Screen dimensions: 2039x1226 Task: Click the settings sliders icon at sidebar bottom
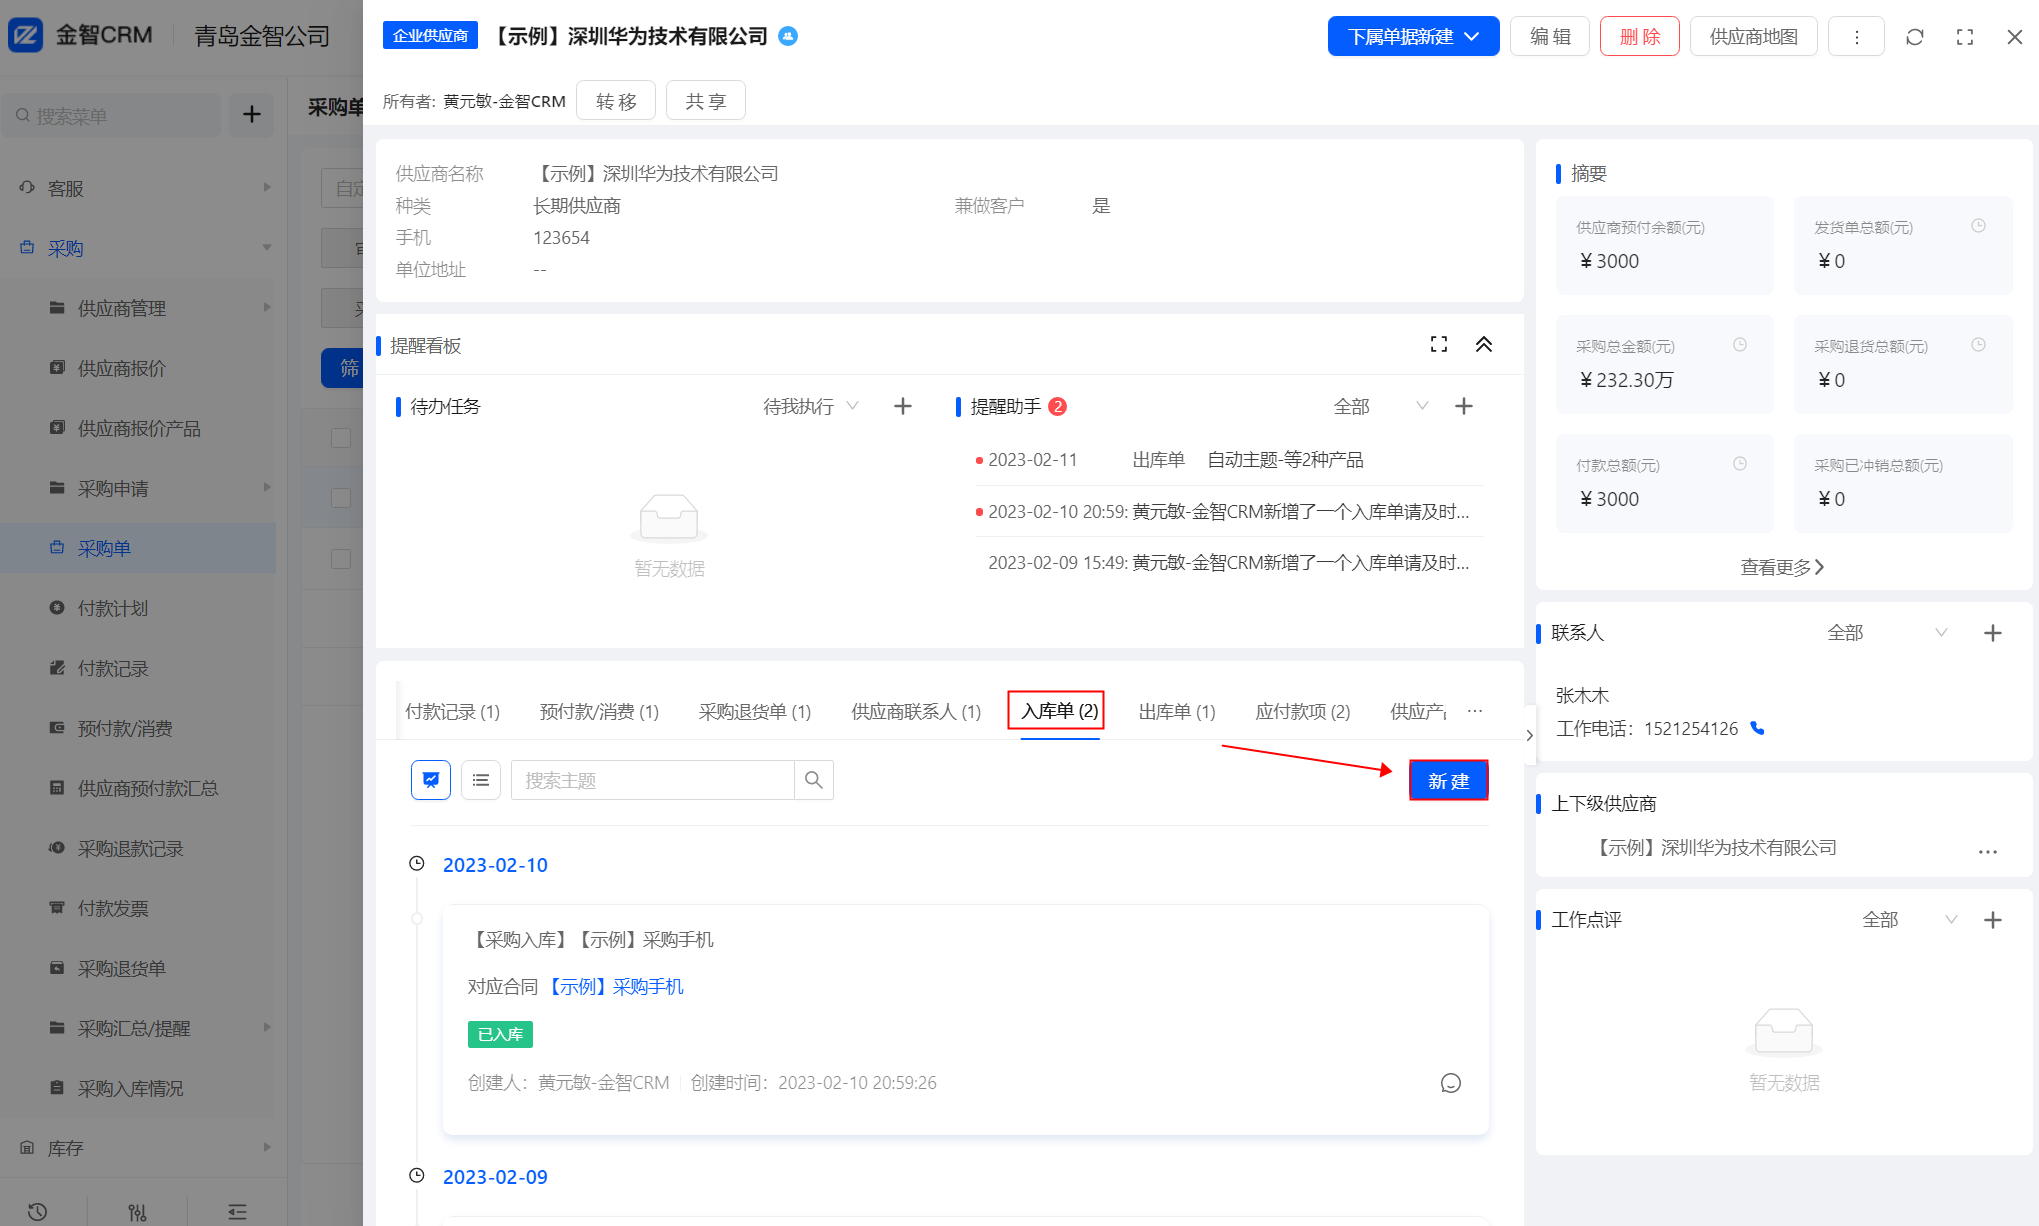[137, 1212]
